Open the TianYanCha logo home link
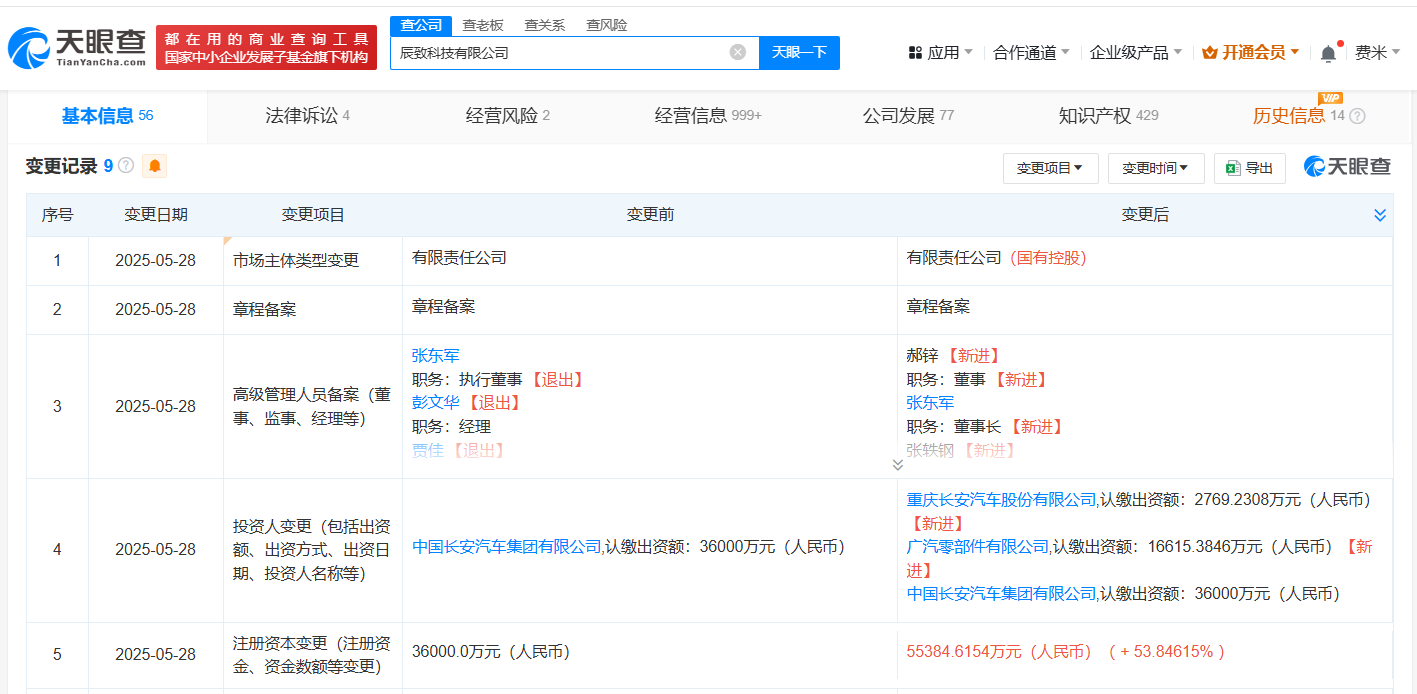The height and width of the screenshot is (694, 1417). (76, 47)
